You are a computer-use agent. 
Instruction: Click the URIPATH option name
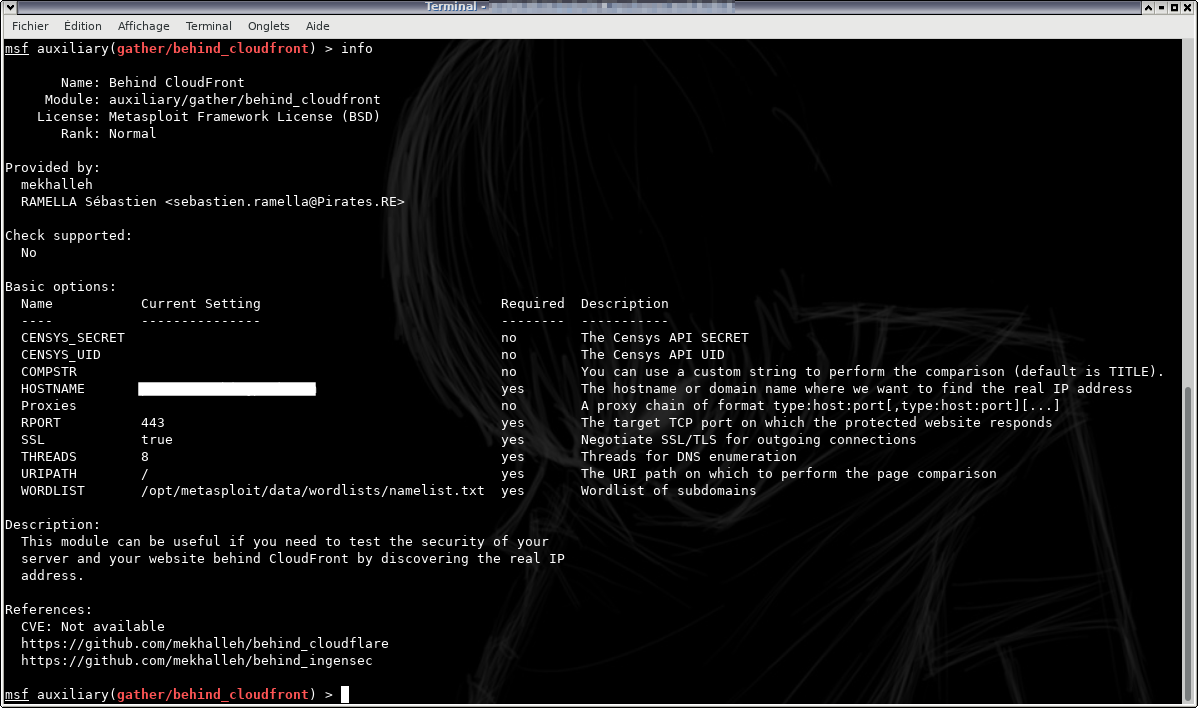click(49, 474)
